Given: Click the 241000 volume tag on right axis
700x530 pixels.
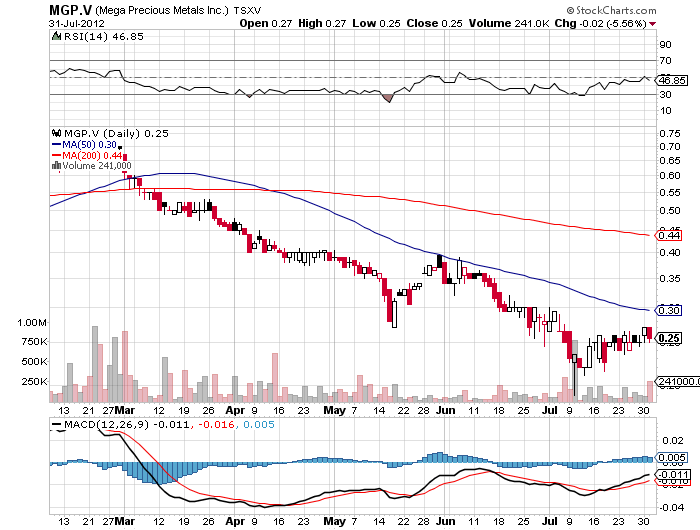Looking at the screenshot, I should (x=678, y=381).
